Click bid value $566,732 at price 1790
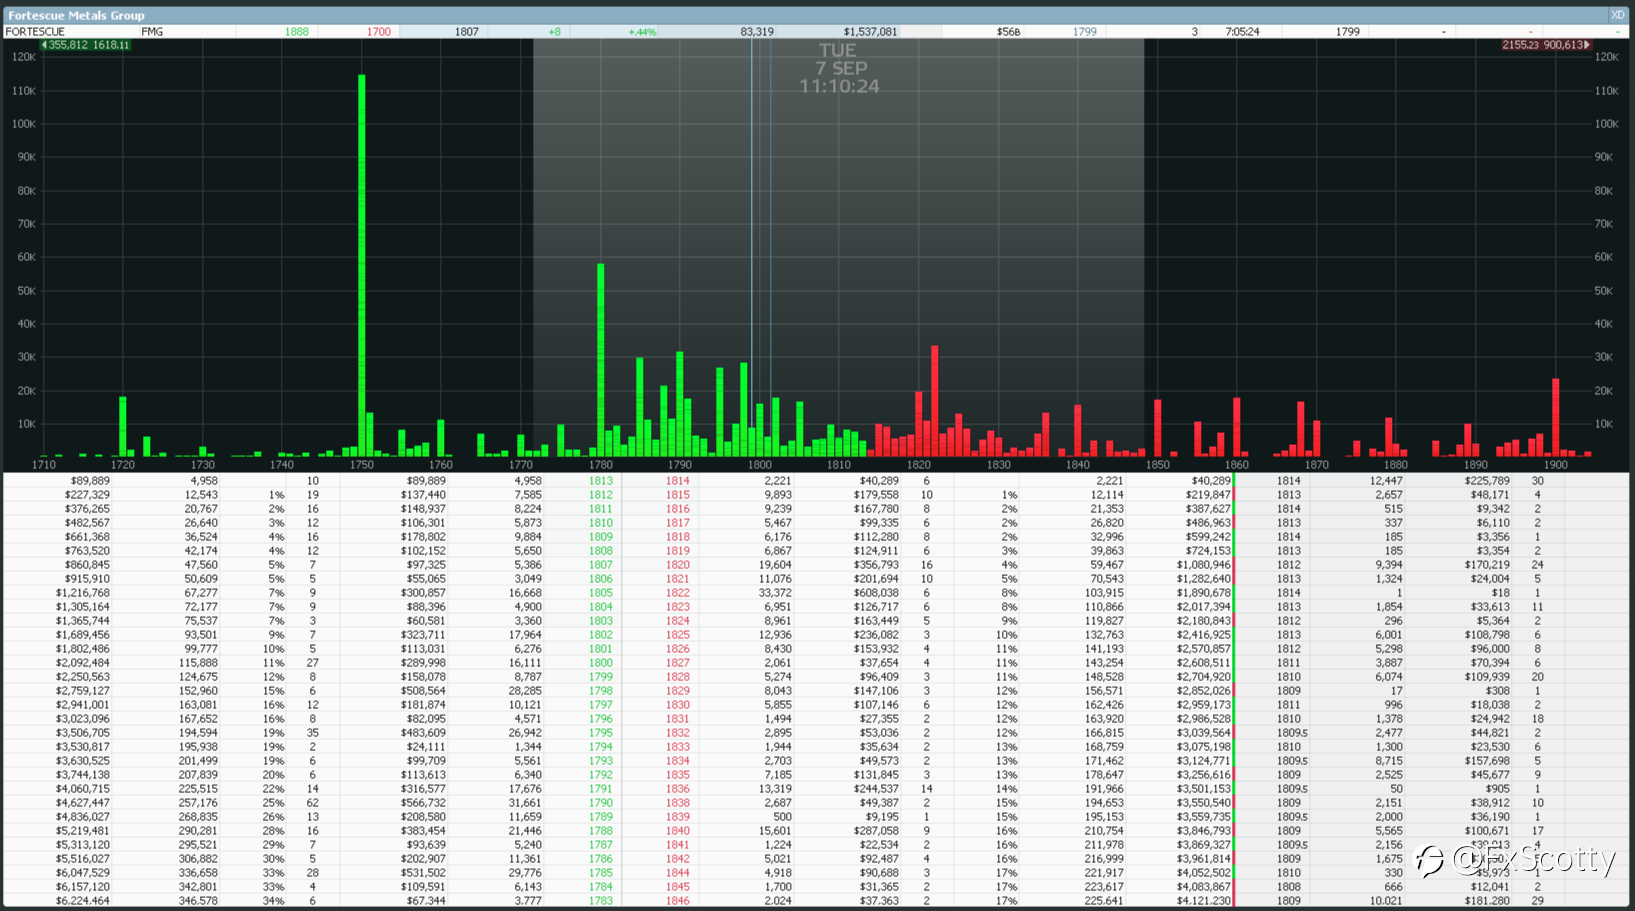Screen dimensions: 1635x911 coord(423,803)
